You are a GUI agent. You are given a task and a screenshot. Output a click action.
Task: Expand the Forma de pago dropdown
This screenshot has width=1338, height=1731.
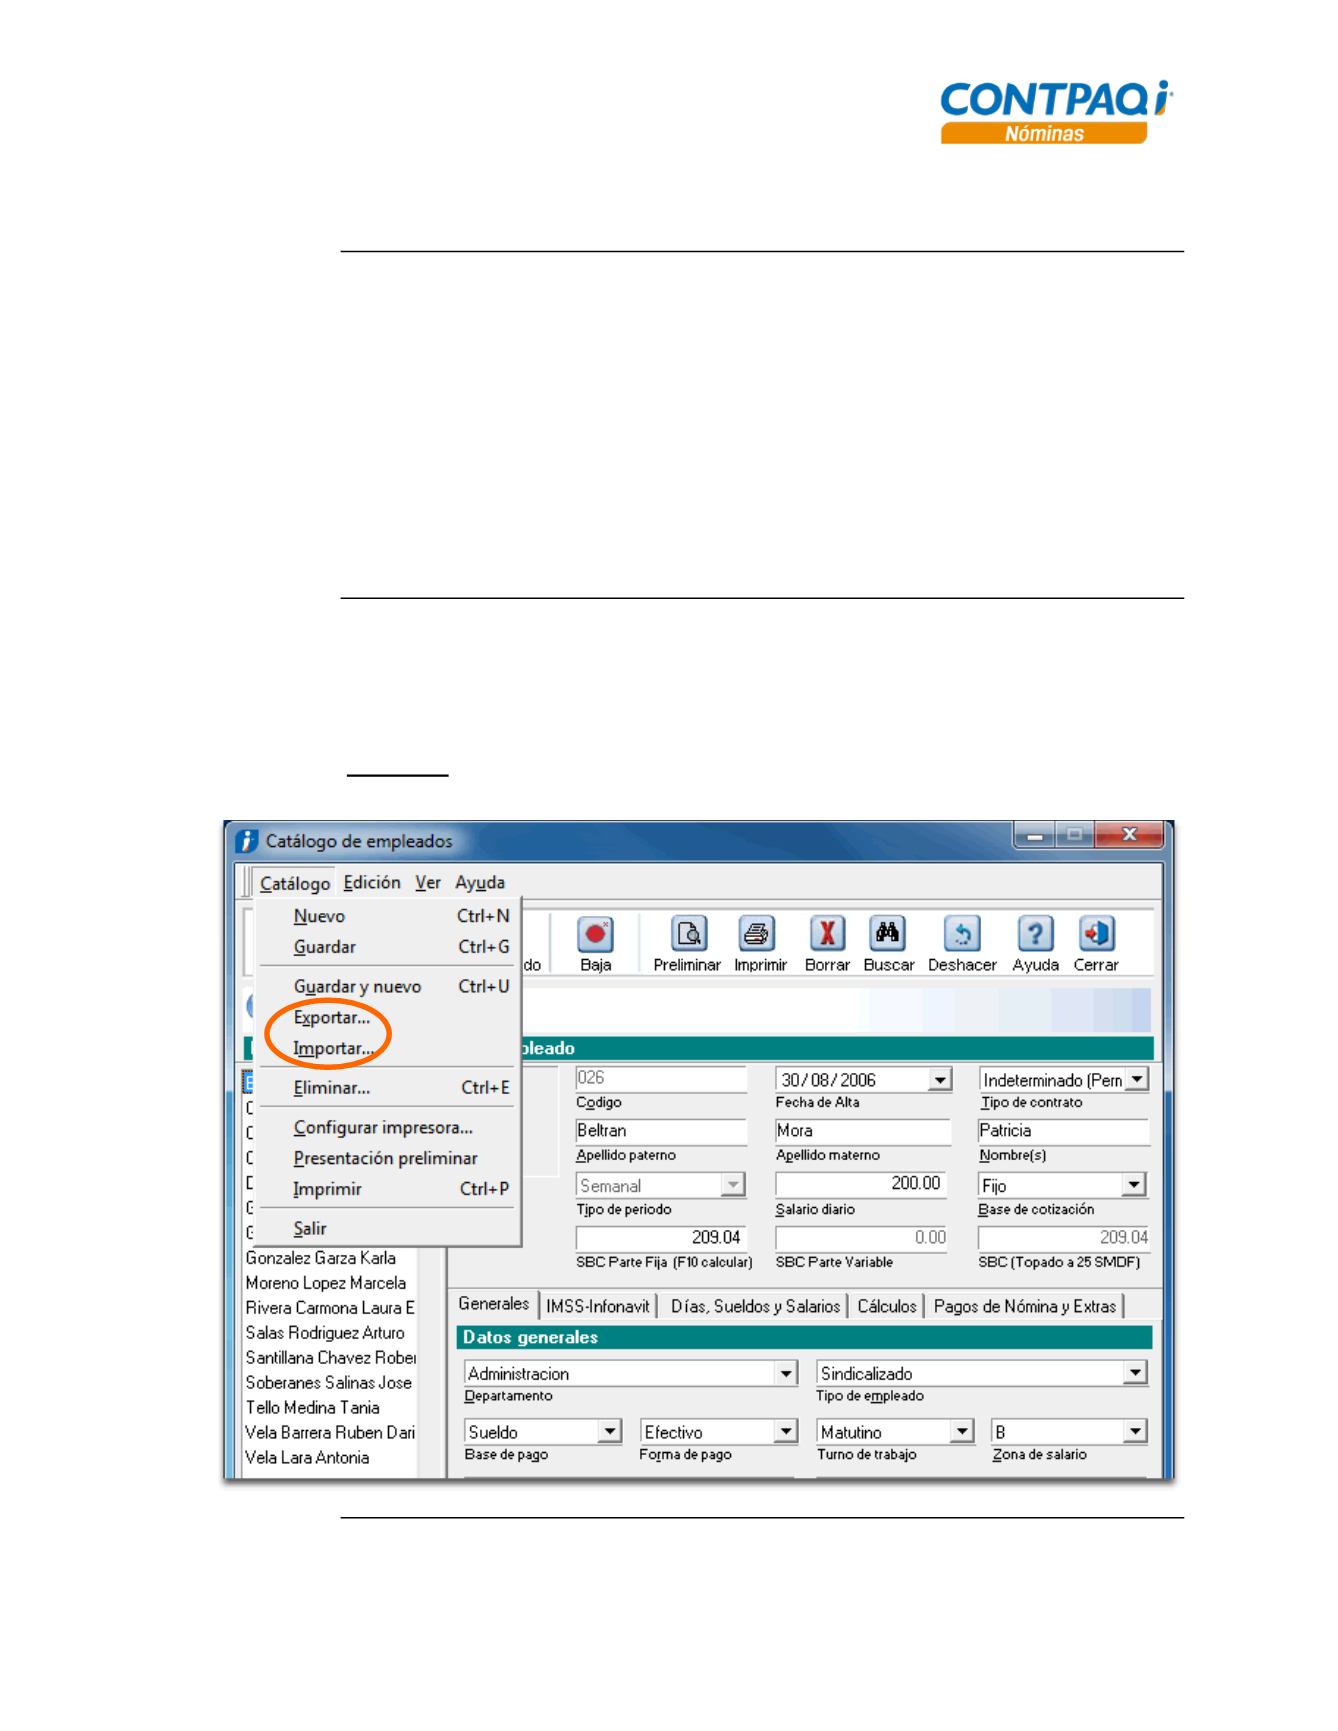click(x=786, y=1432)
